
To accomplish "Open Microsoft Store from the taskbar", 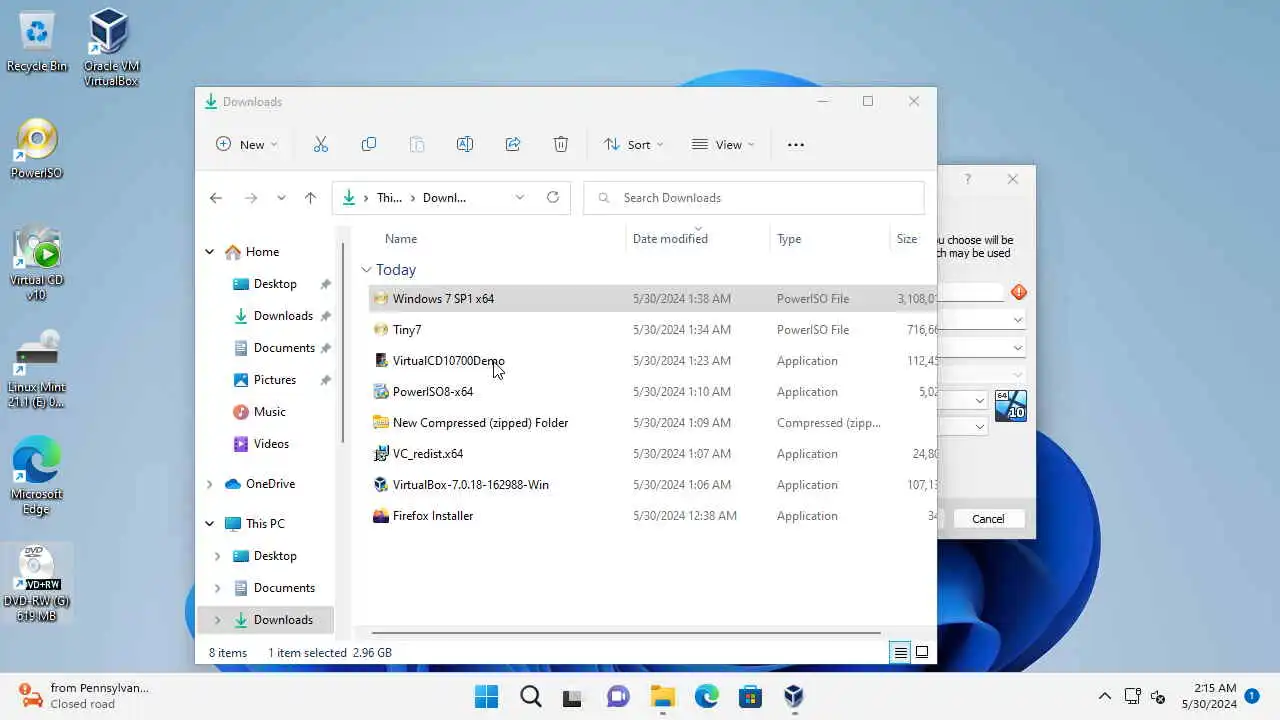I will click(750, 696).
